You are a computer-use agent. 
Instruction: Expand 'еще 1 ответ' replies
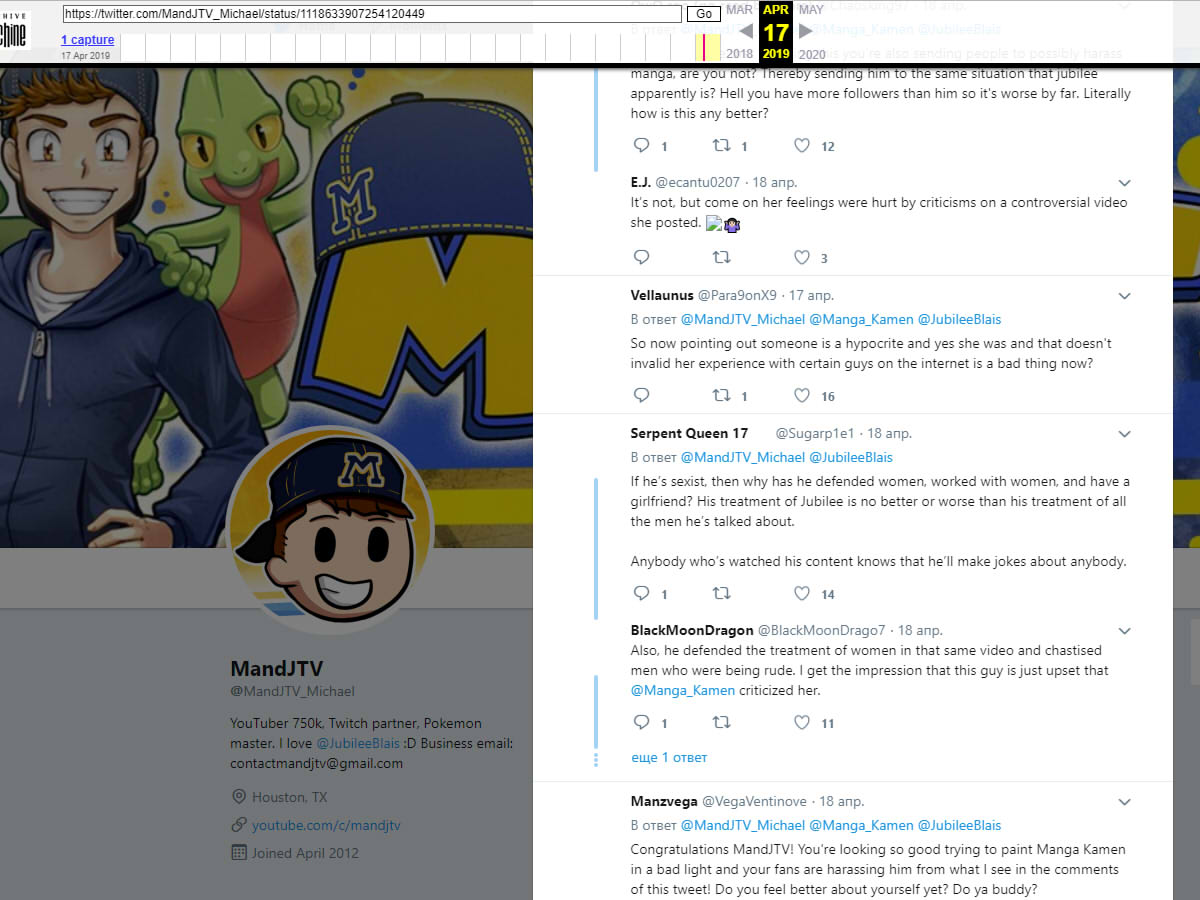(669, 757)
